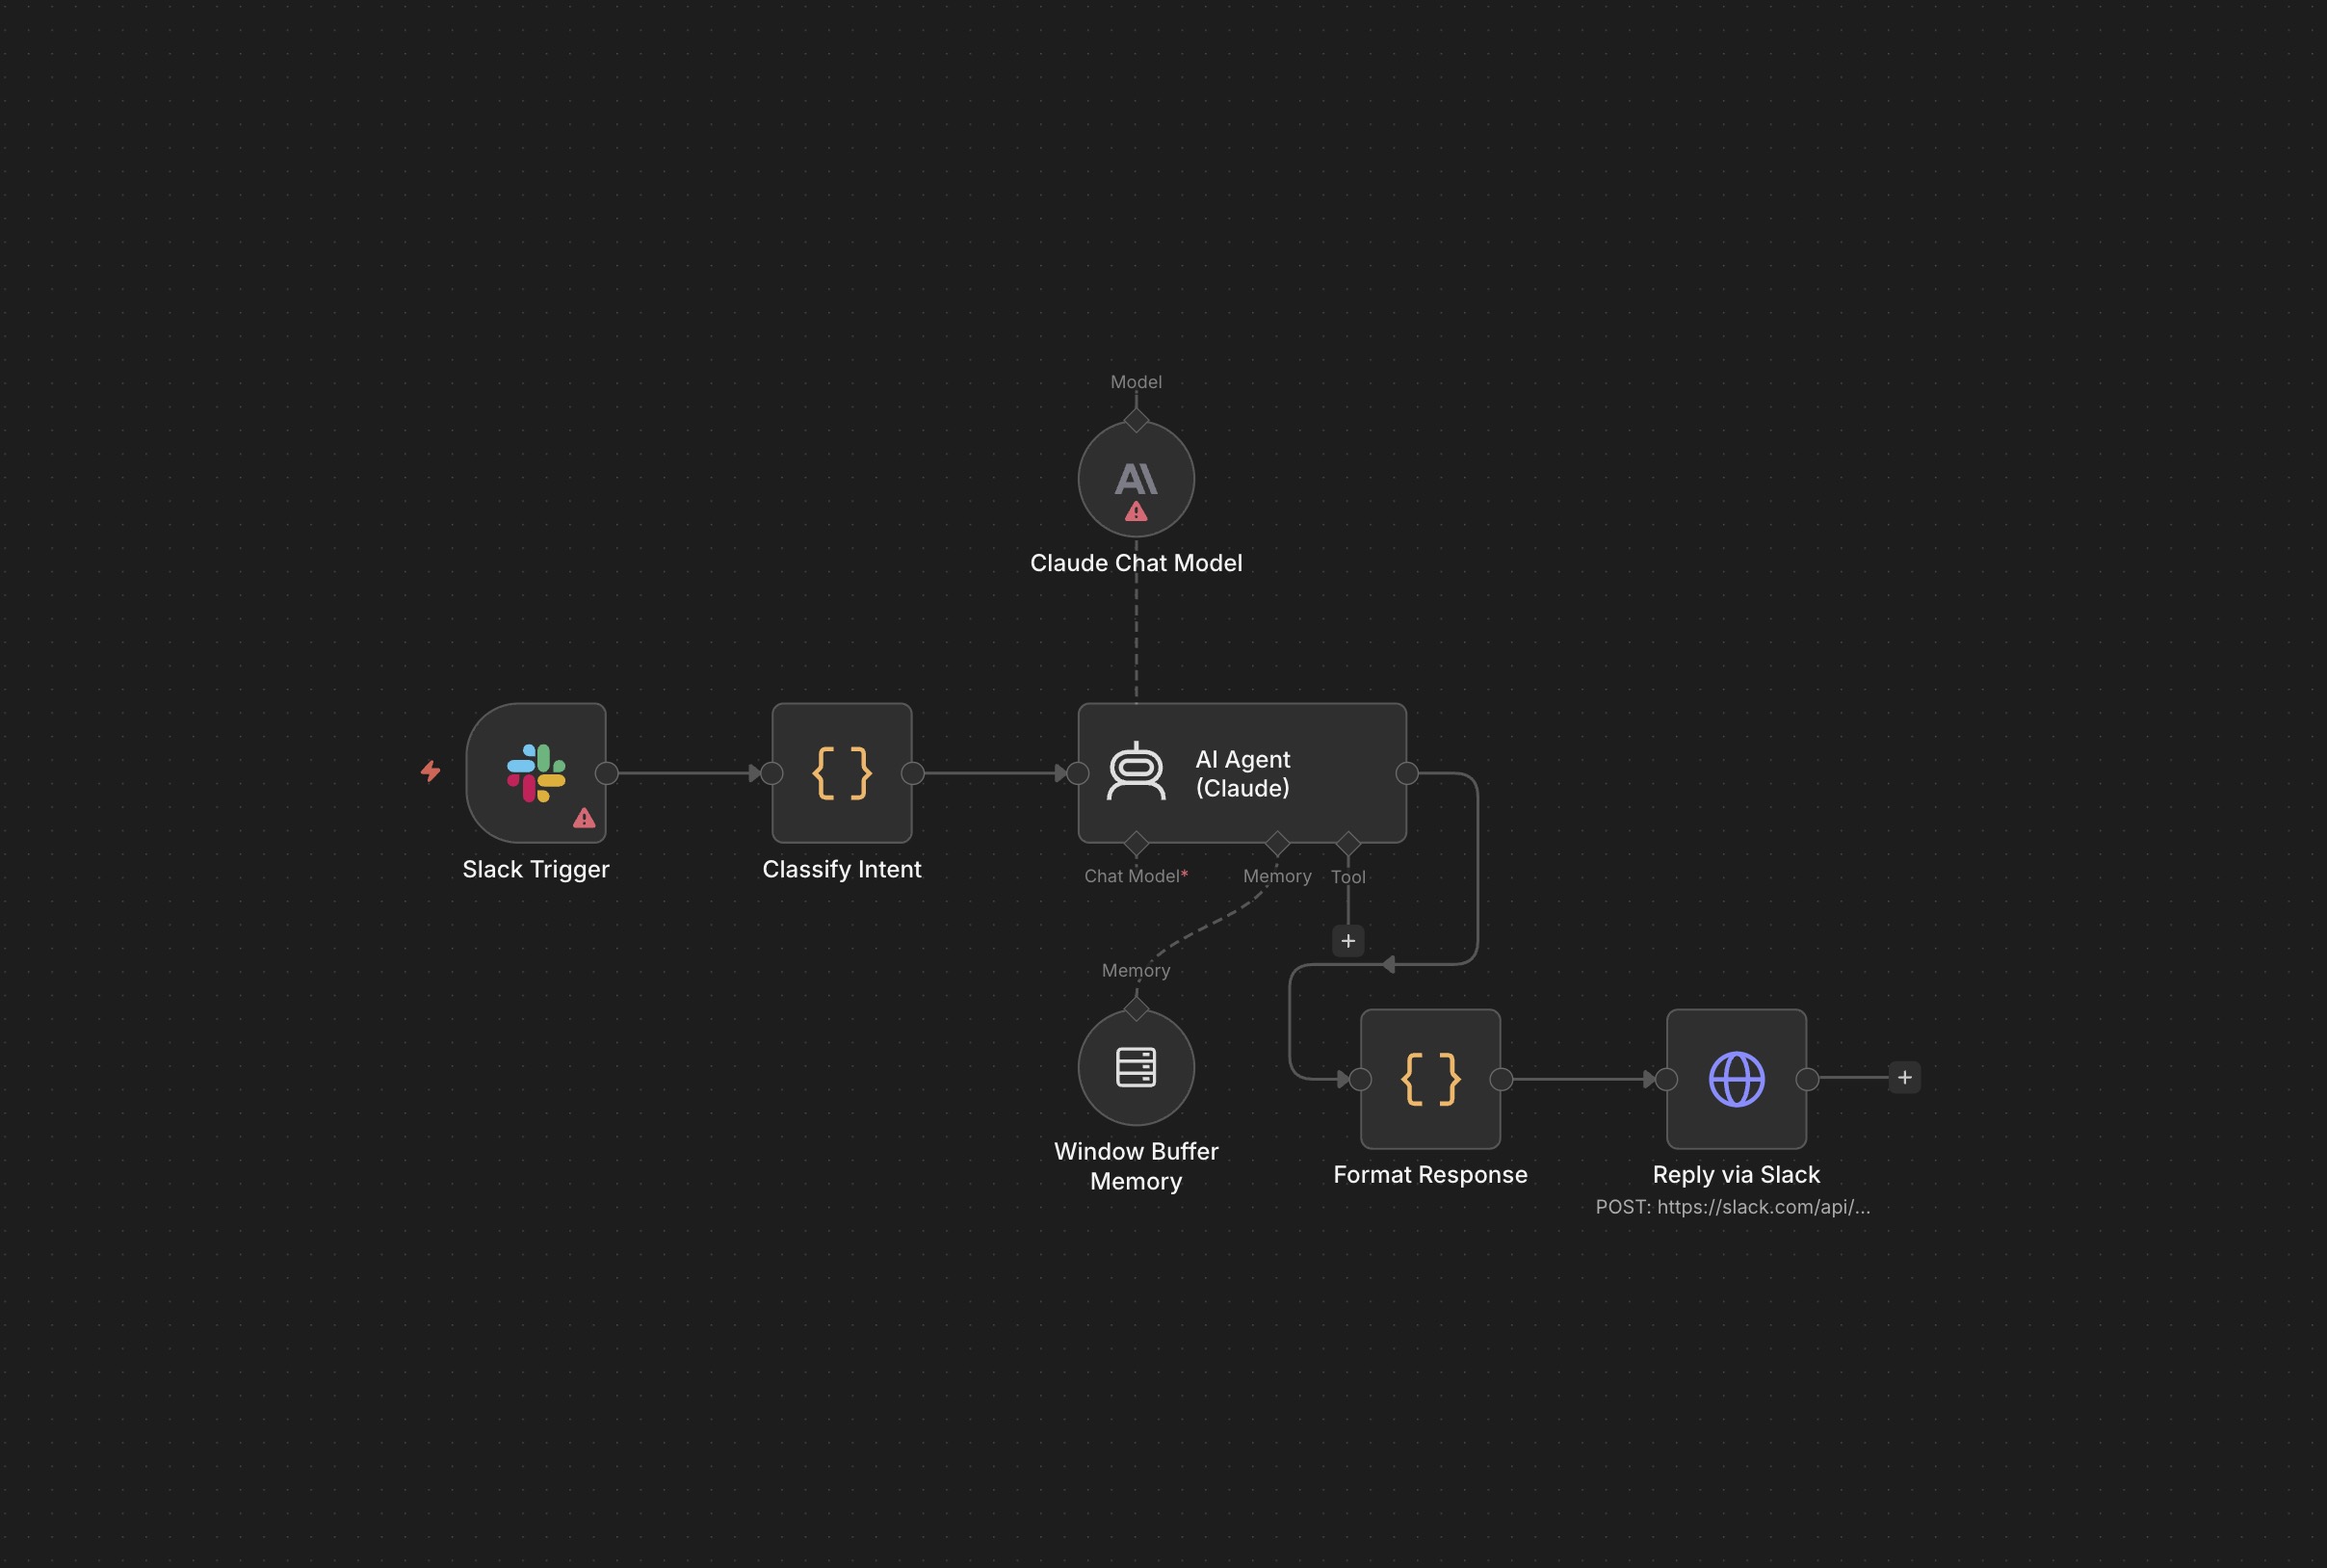Add a node after Reply via Slack
Viewport: 2327px width, 1568px height.
(1905, 1078)
